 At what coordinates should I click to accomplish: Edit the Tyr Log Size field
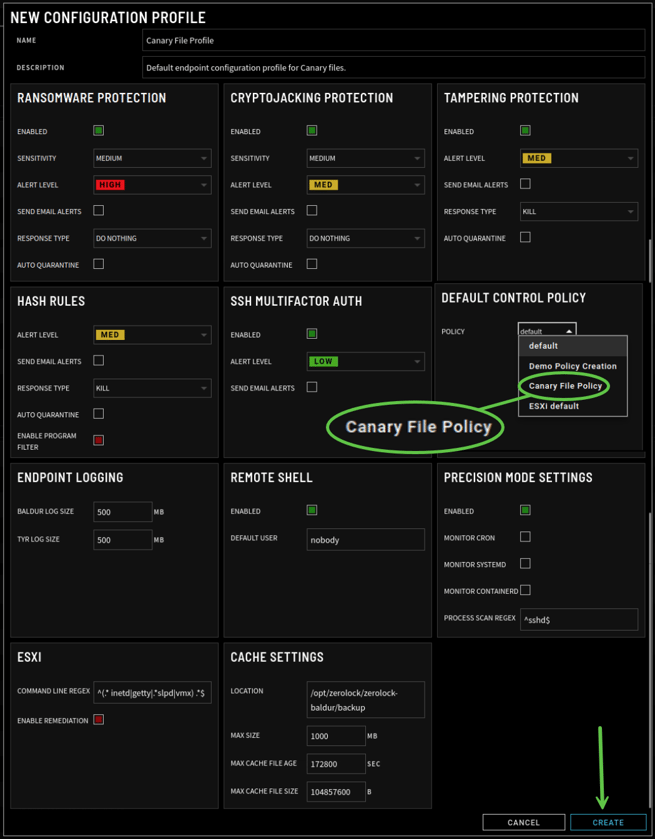[123, 540]
